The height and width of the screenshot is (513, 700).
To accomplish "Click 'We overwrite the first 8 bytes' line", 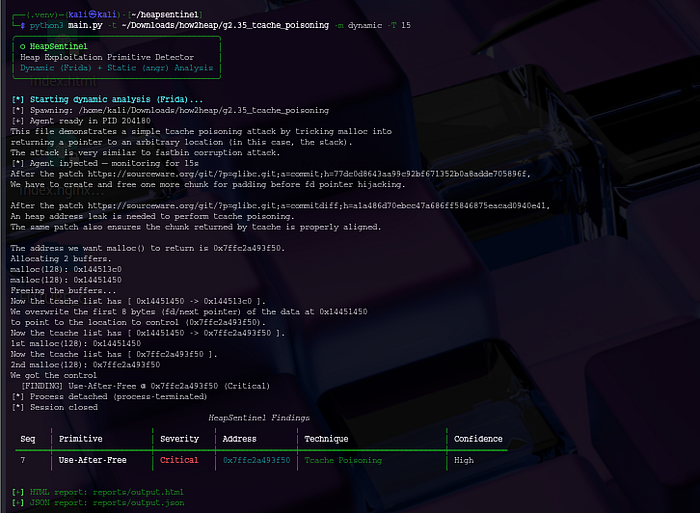I will click(x=189, y=312).
